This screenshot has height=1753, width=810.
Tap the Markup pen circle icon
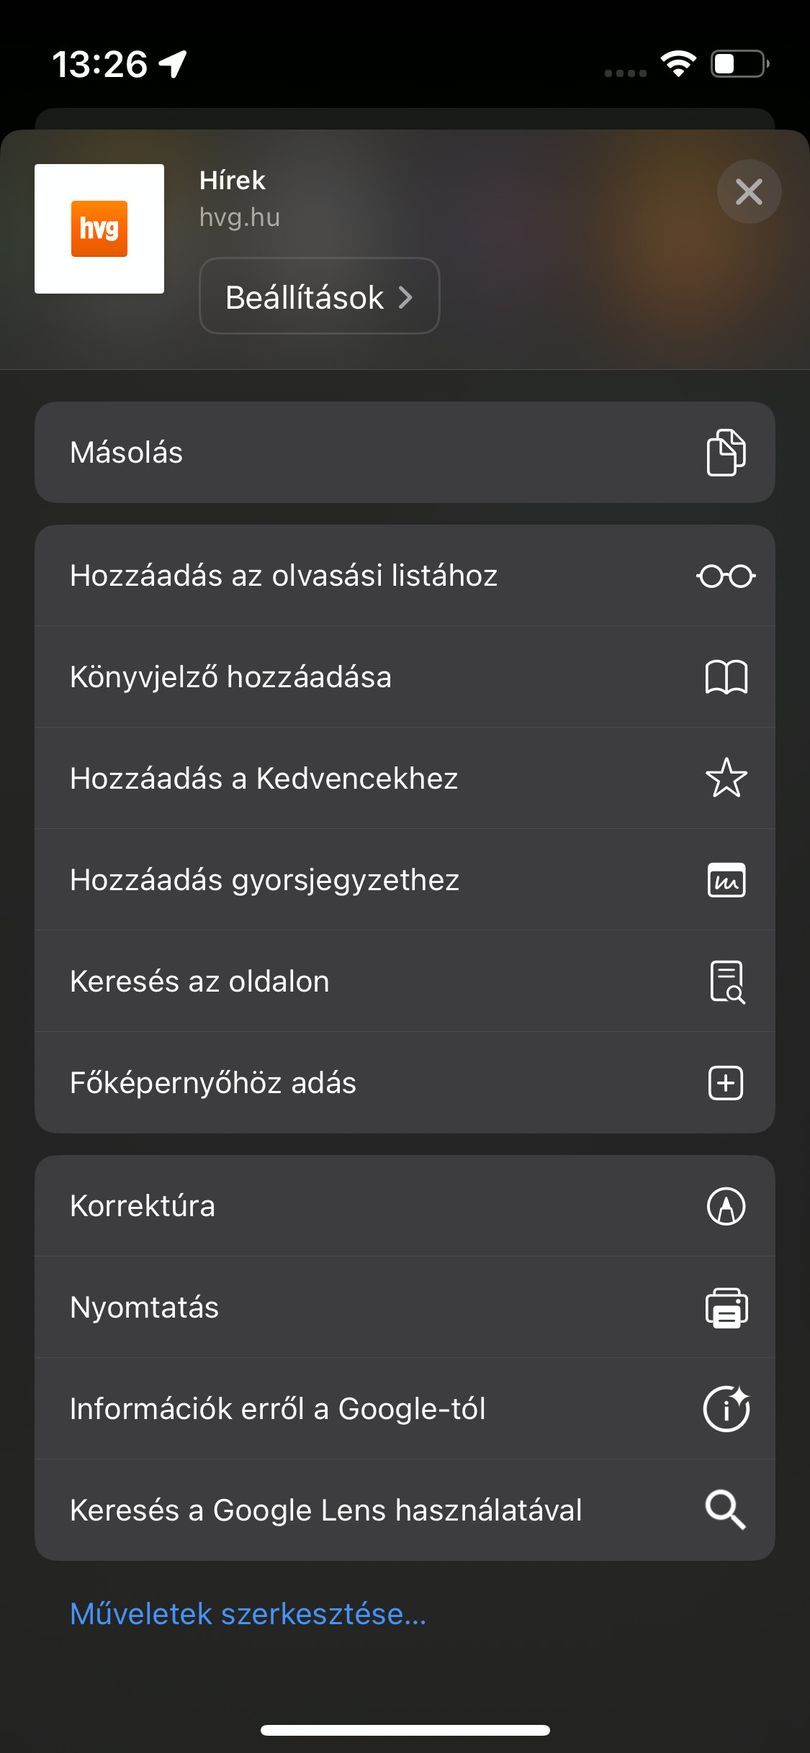726,1206
